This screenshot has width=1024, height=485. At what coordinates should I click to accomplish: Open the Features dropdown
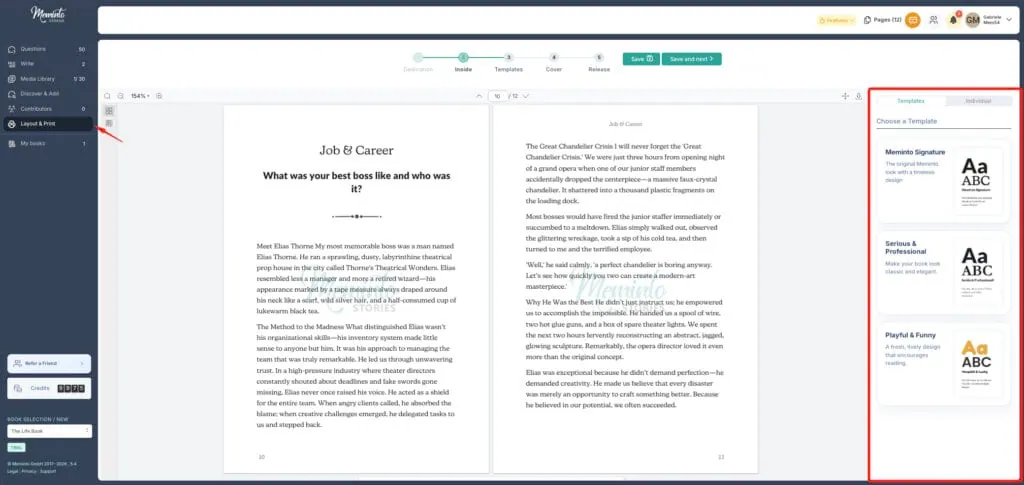(x=836, y=20)
